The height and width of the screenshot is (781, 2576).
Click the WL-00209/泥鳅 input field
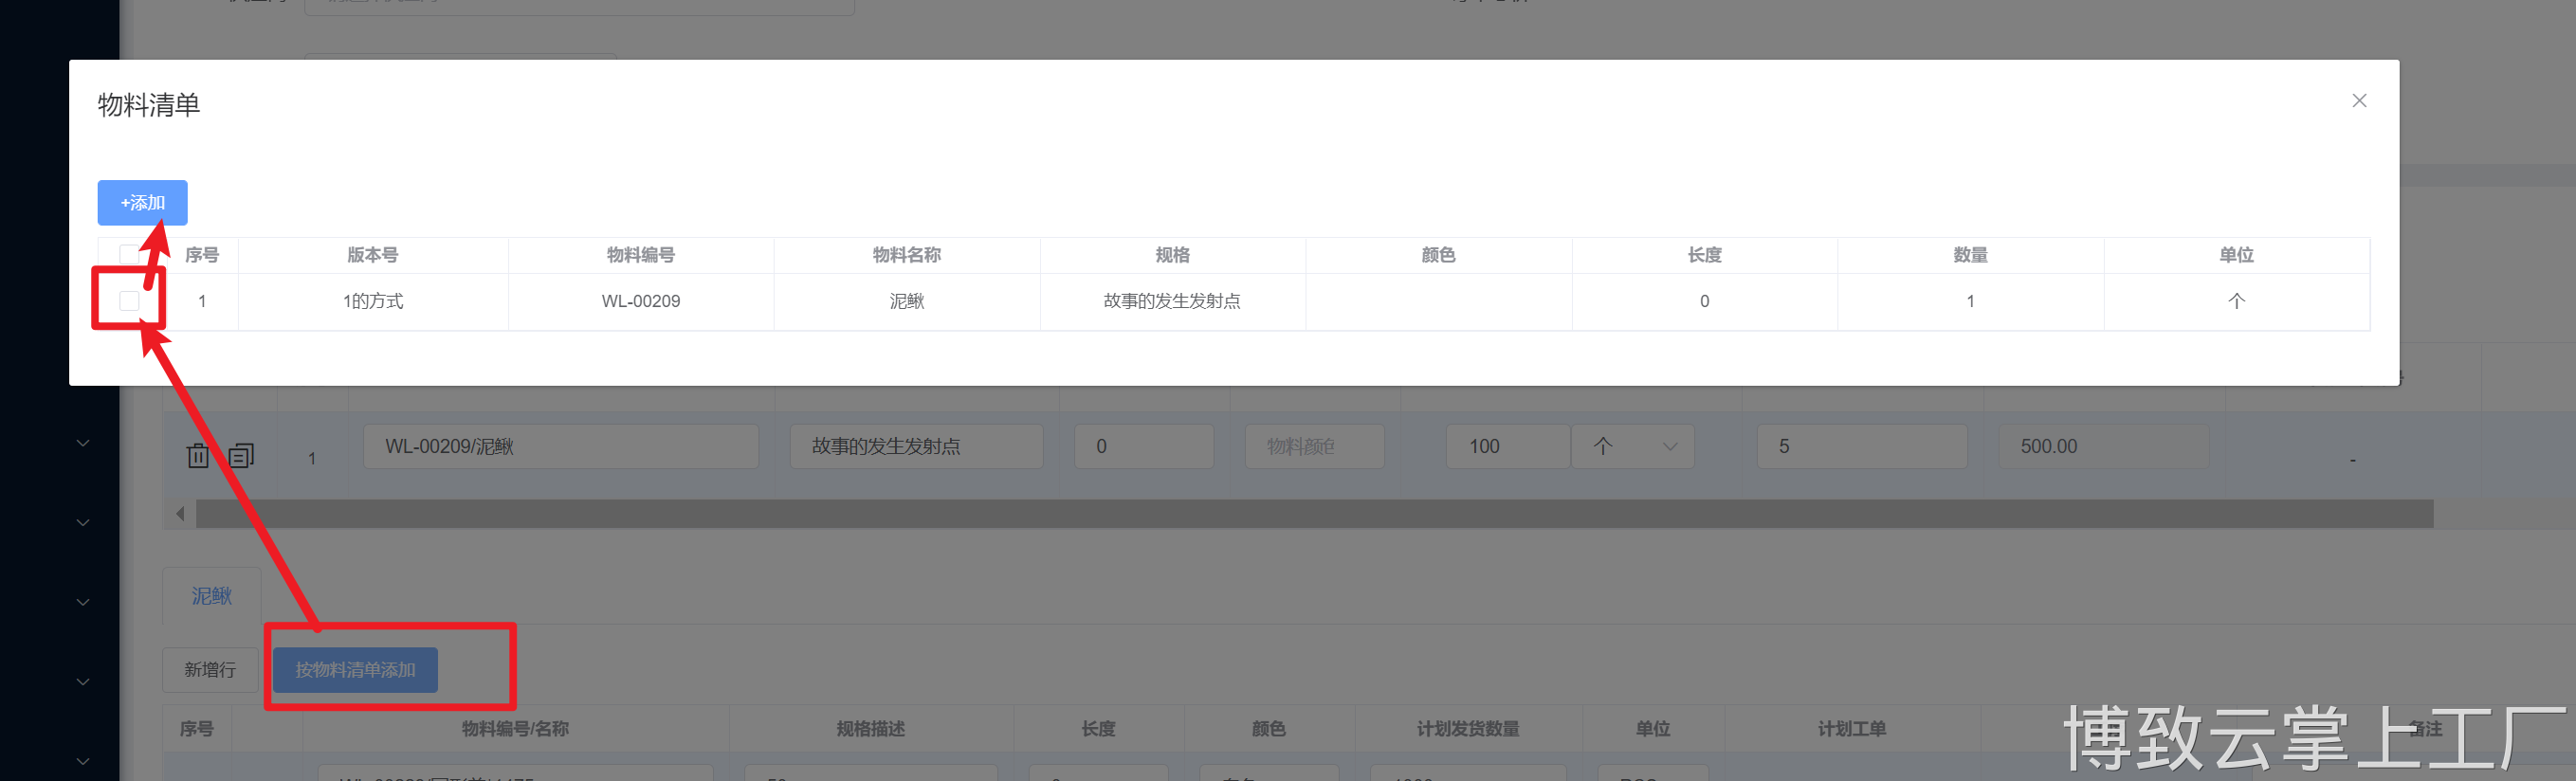click(560, 446)
